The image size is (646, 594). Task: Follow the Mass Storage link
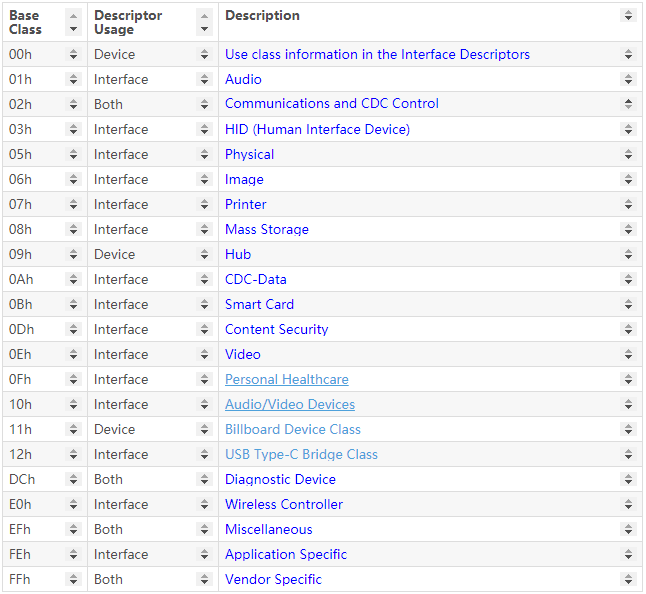[x=266, y=229]
